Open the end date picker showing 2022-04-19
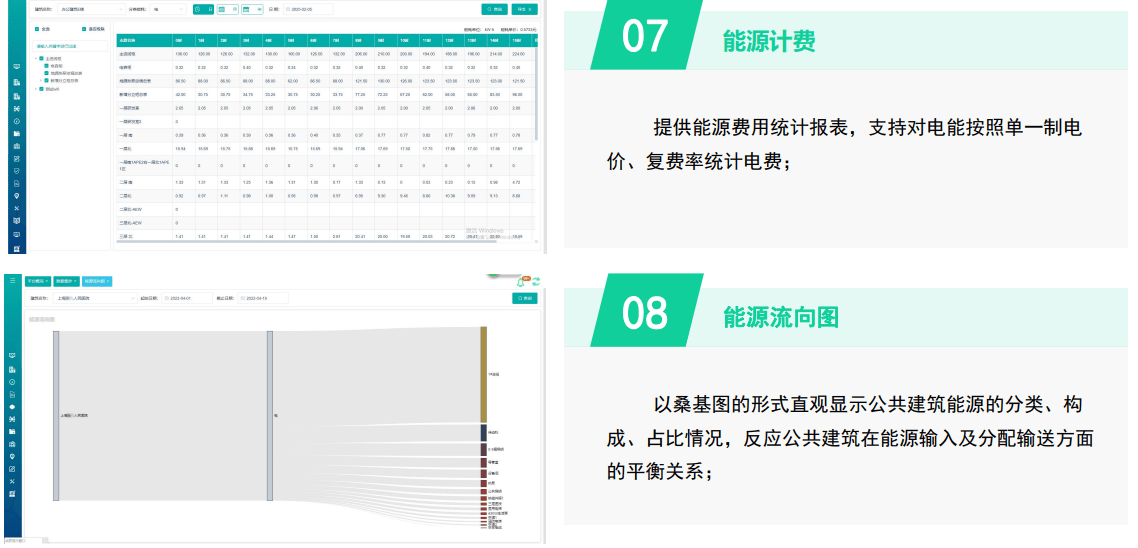1138x548 pixels. (263, 298)
